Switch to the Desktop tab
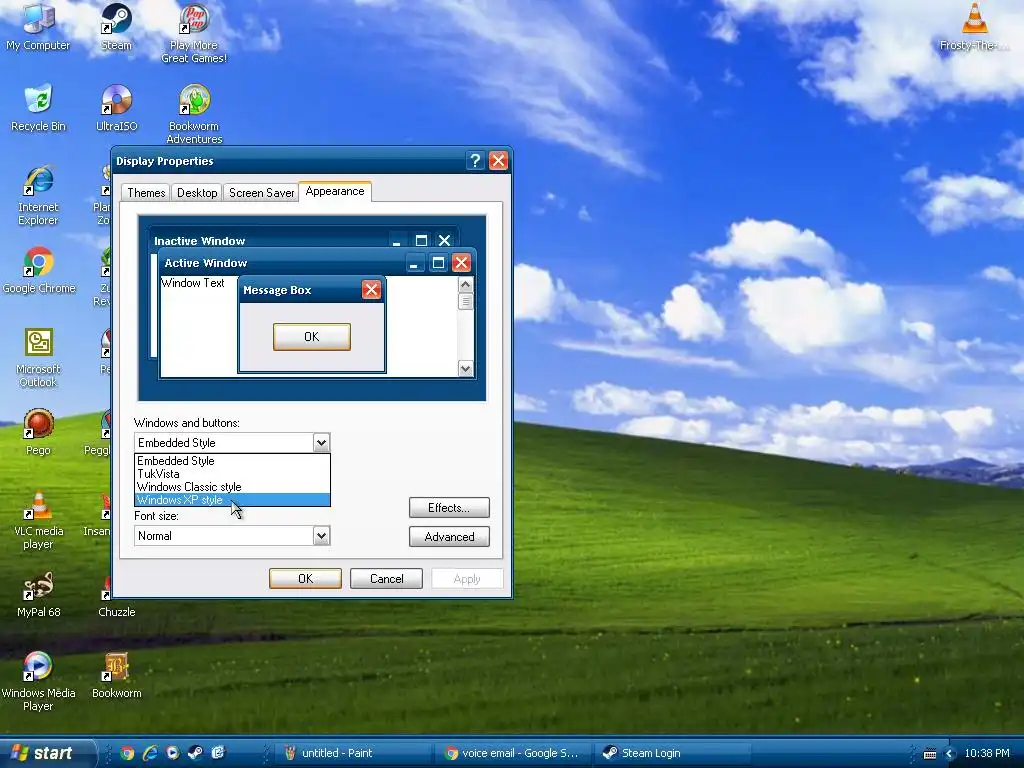 point(197,193)
